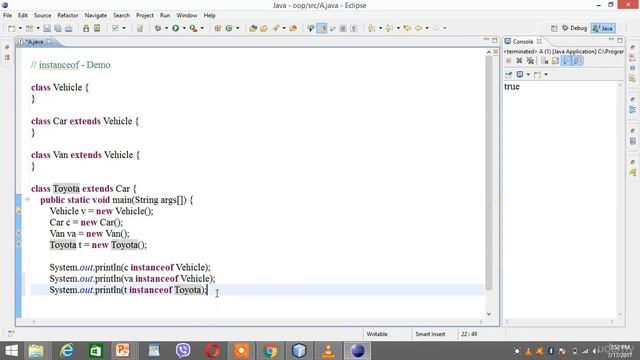Click the Run External Tools icon

193,28
